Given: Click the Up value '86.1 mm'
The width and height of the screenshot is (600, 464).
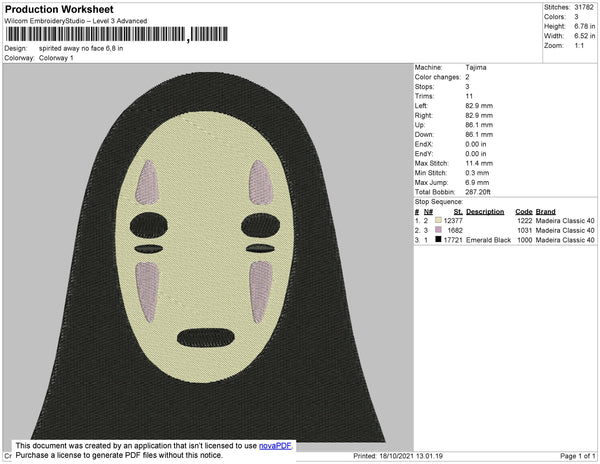Looking at the screenshot, I should tap(479, 125).
